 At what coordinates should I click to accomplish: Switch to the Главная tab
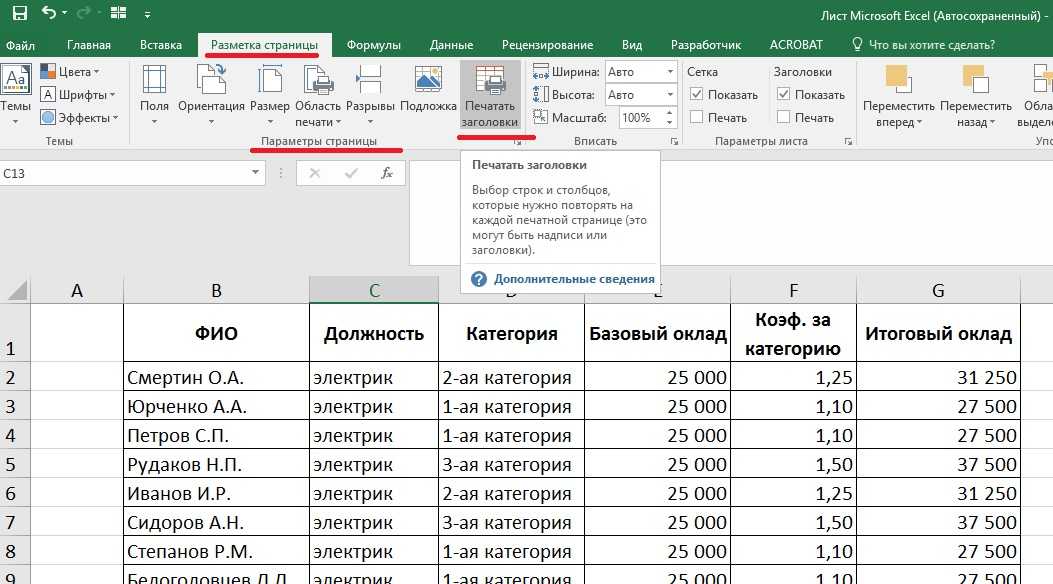click(x=89, y=45)
